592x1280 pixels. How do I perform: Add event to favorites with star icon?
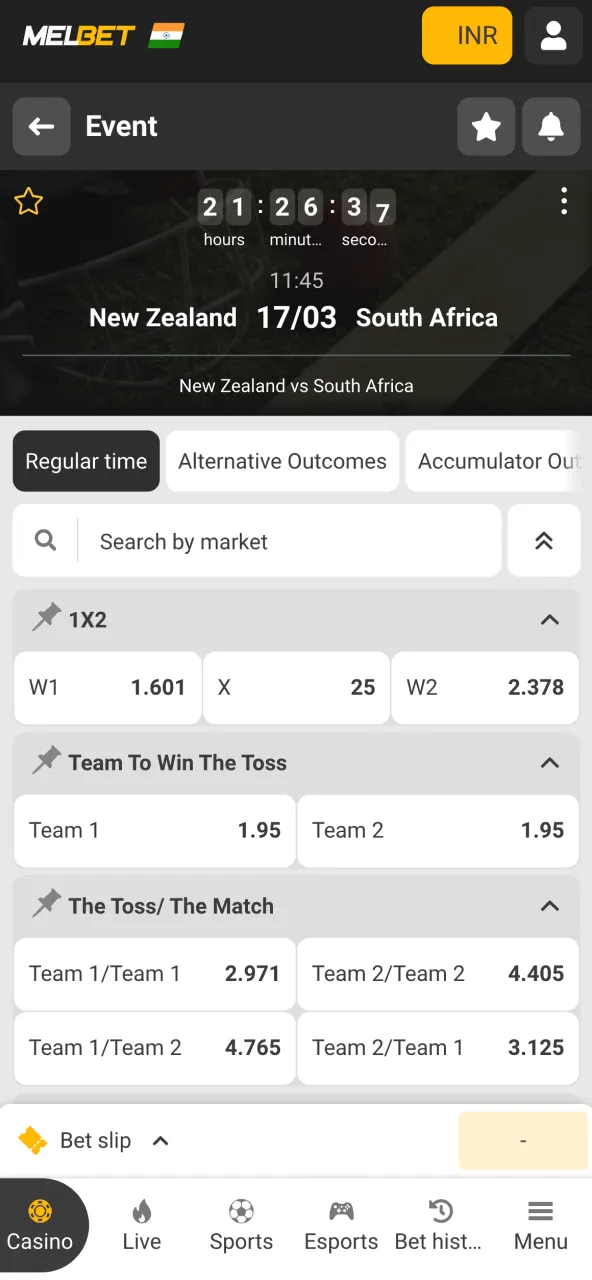(486, 127)
